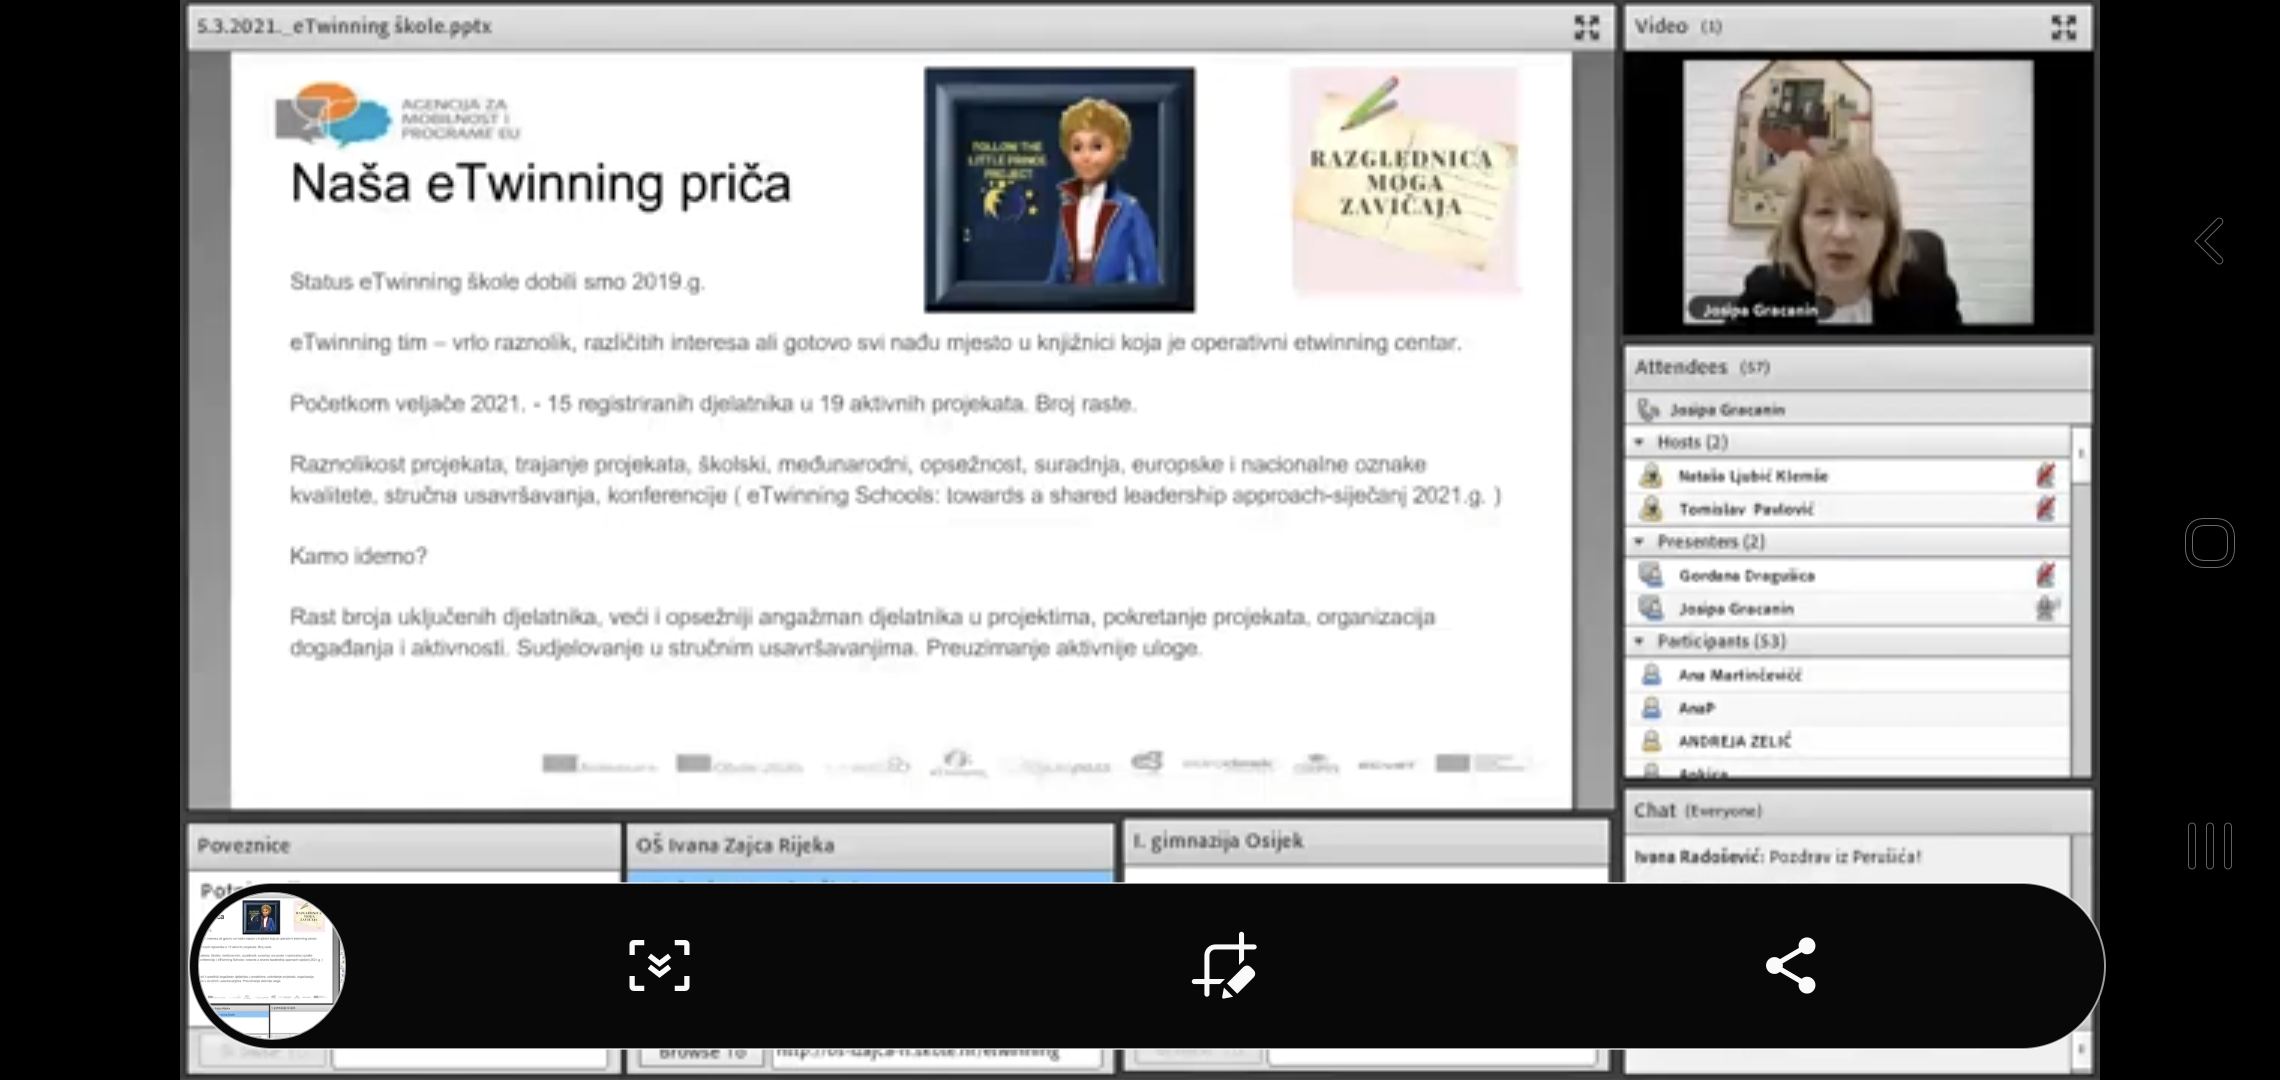Image resolution: width=2280 pixels, height=1080 pixels.
Task: Click muted microphone icon beside Tomislav Pavlović
Action: tap(2046, 509)
